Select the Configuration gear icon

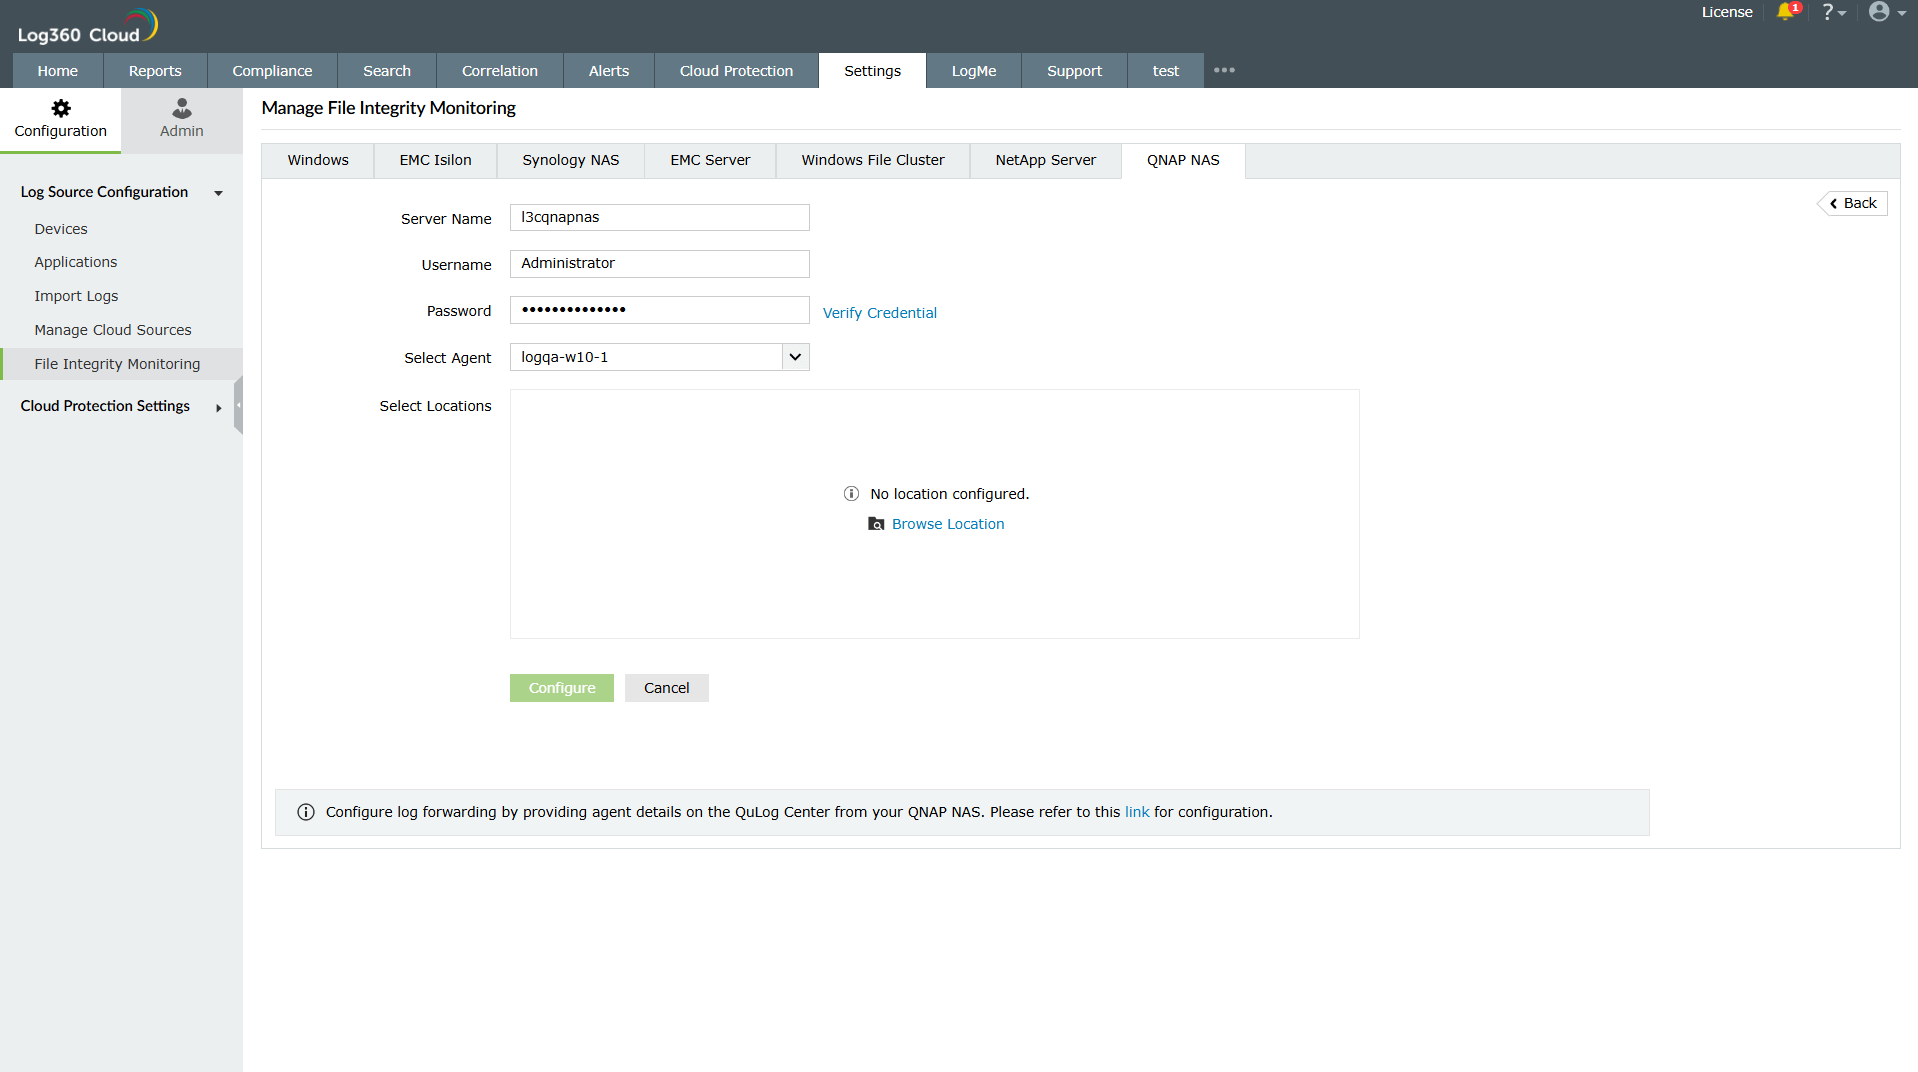60,108
